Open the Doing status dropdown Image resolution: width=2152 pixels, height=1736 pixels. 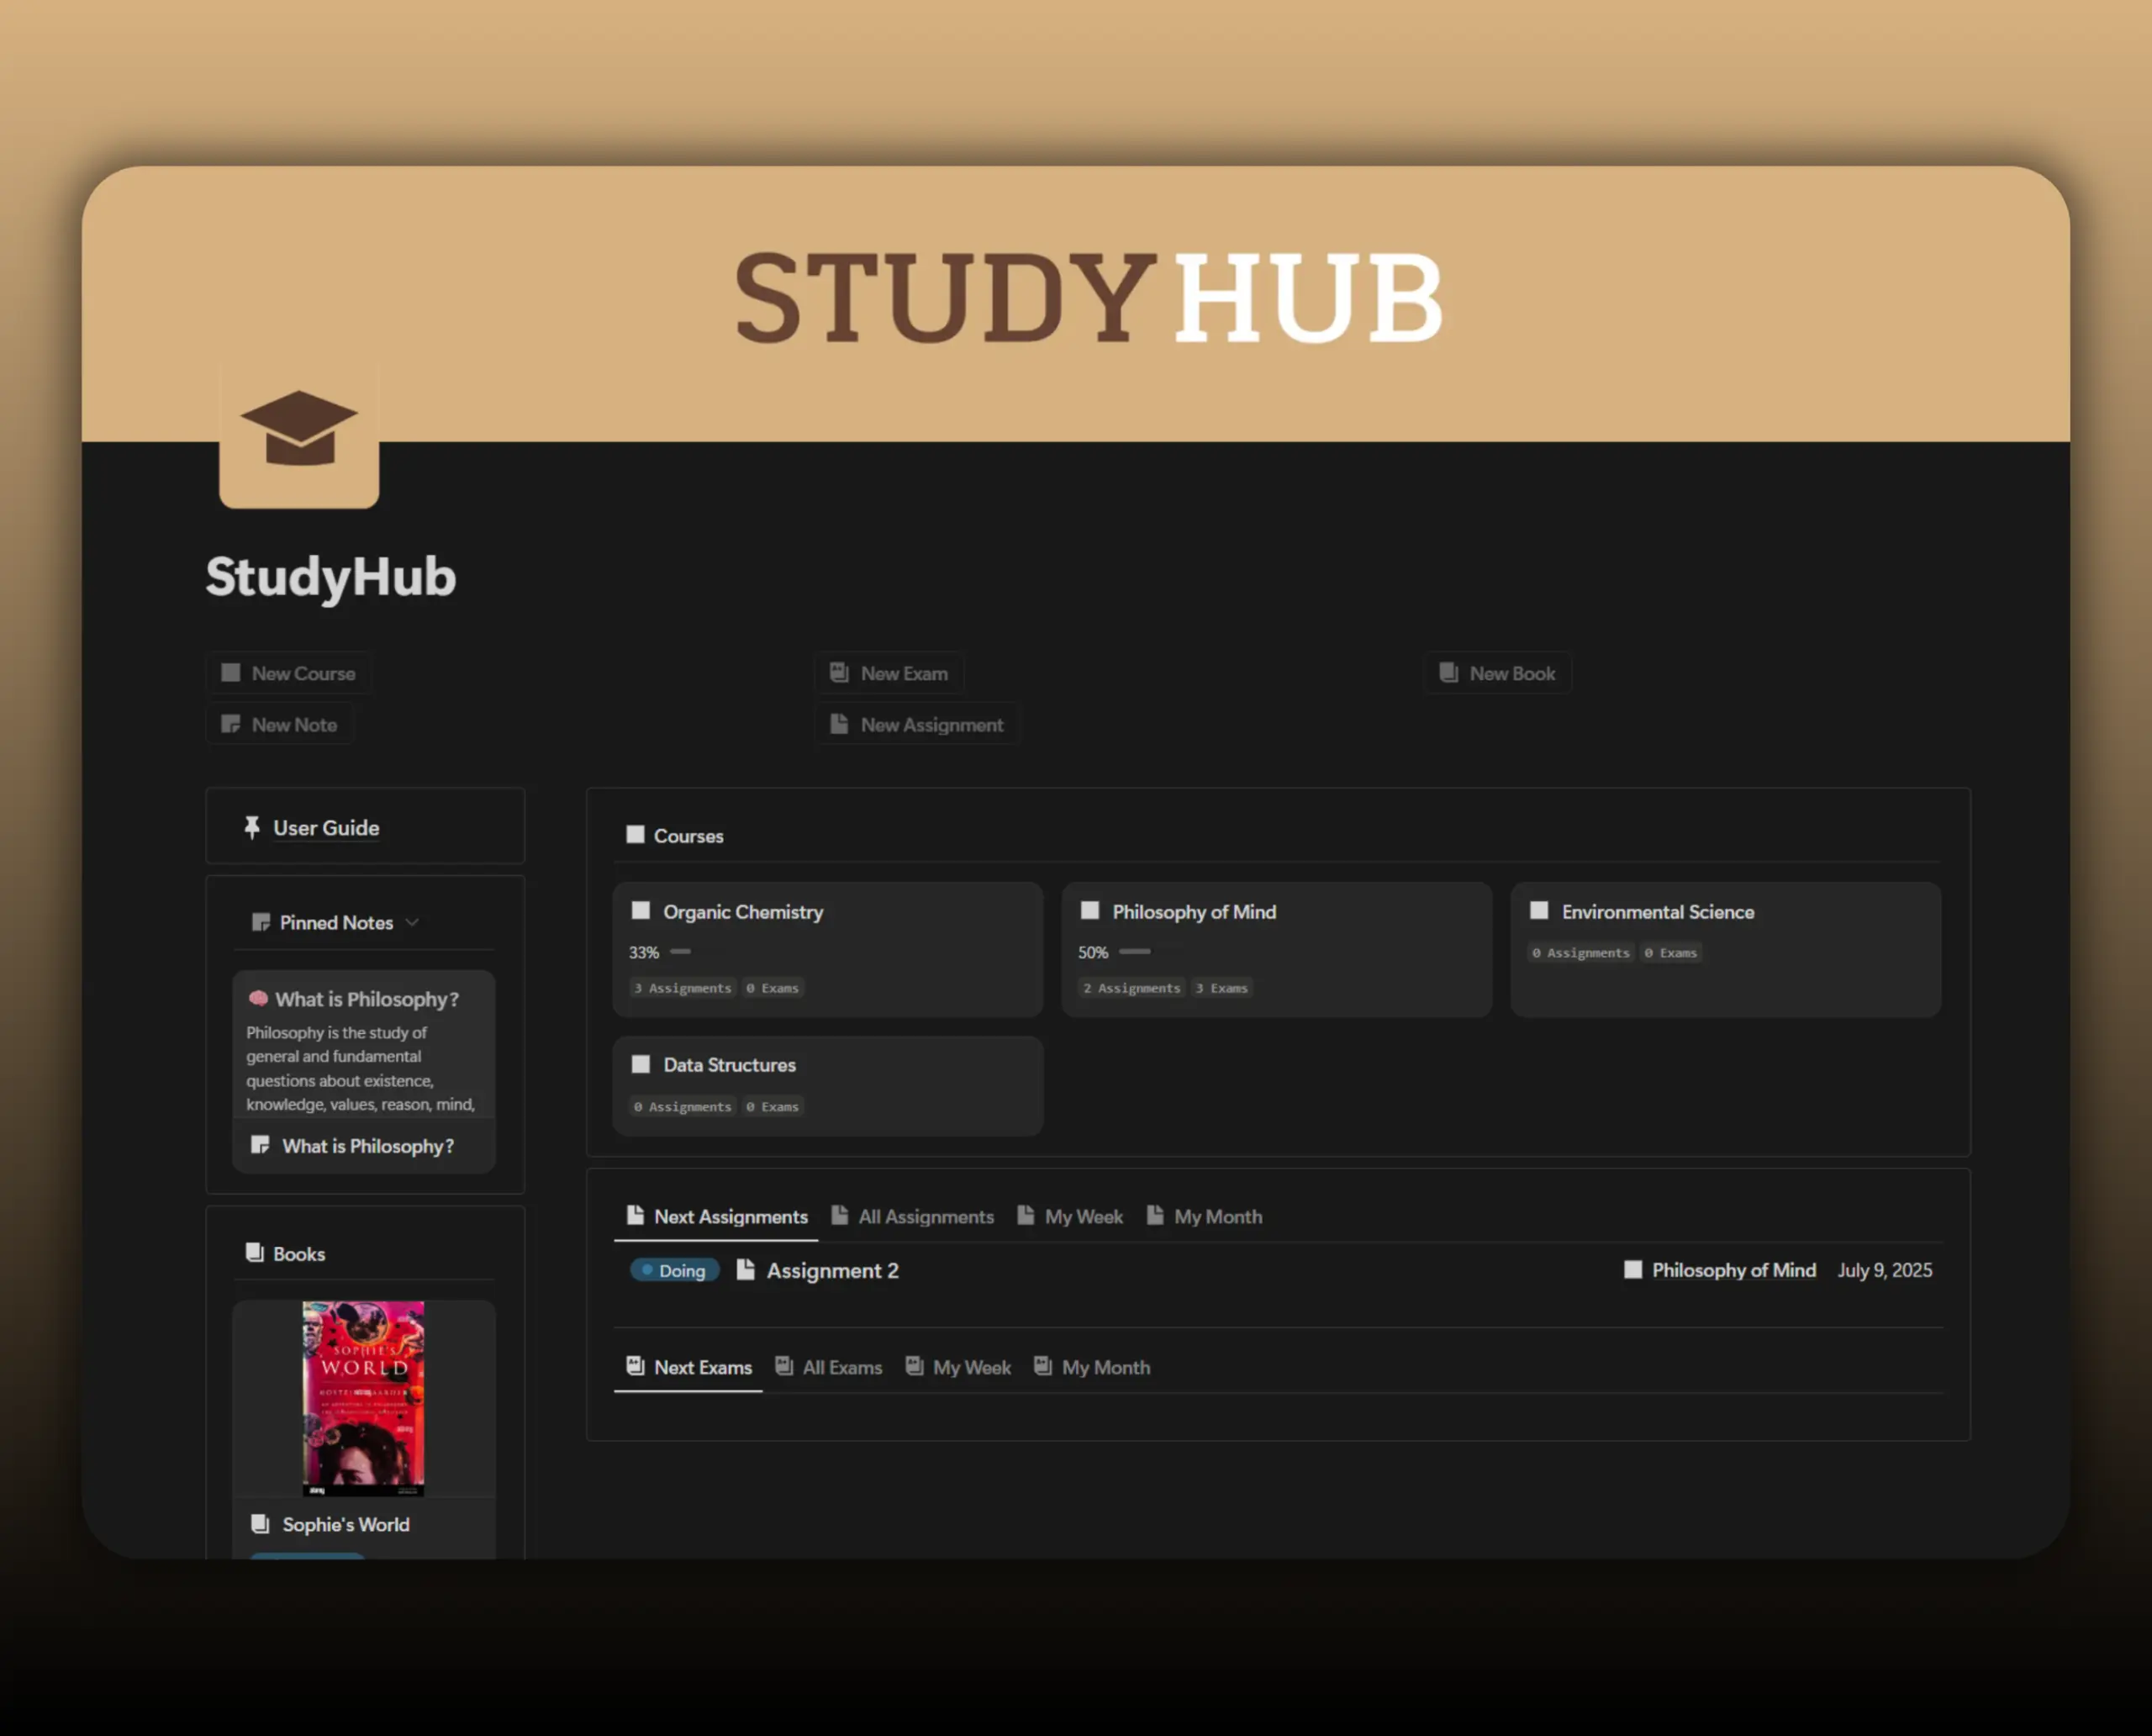click(675, 1270)
